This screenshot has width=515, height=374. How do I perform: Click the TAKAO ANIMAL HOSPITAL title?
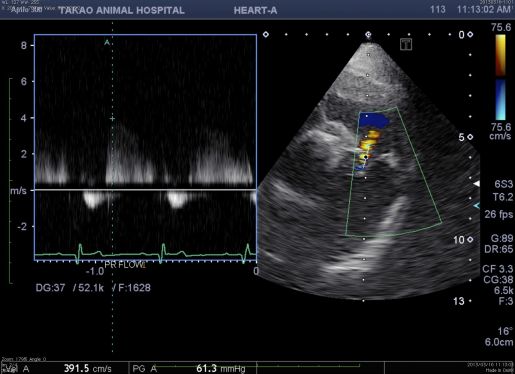point(121,10)
